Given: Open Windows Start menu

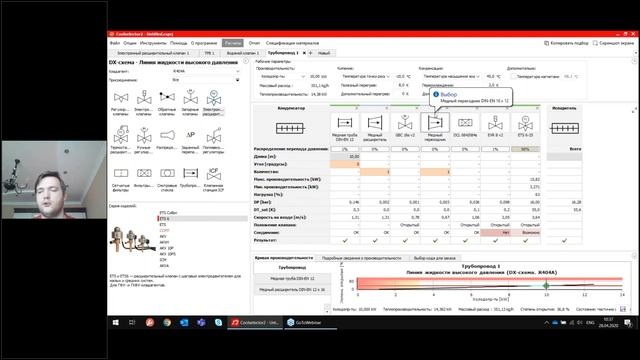Looking at the screenshot, I should [116, 322].
